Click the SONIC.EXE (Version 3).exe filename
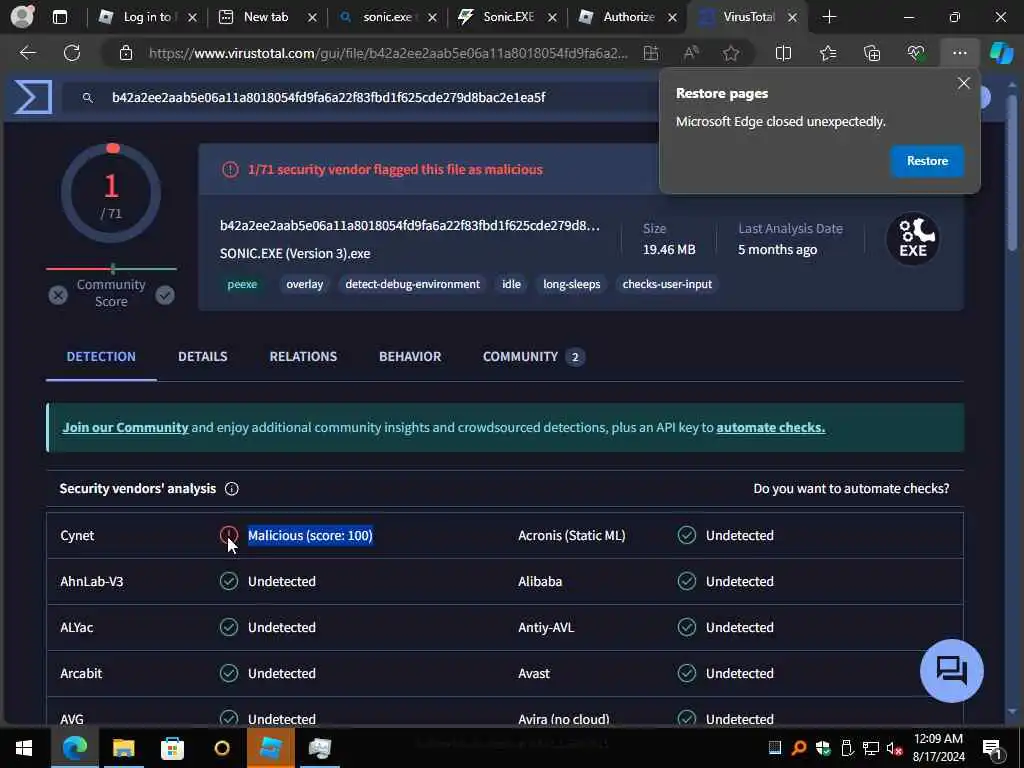 295,253
